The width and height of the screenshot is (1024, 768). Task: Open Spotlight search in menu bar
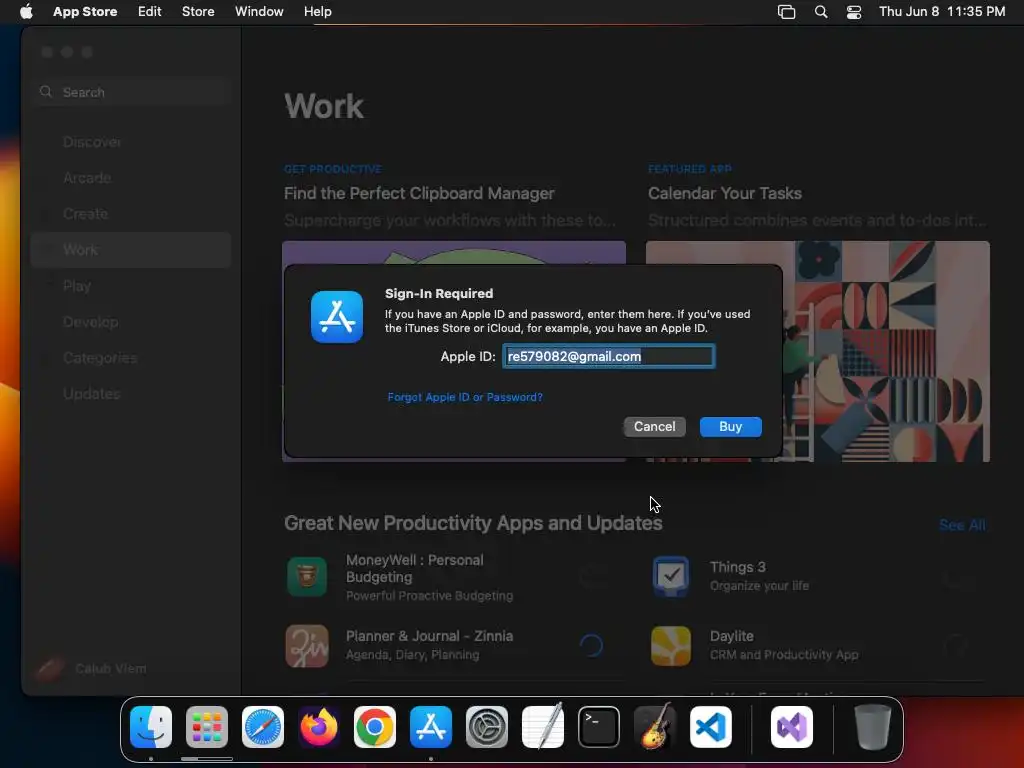point(821,12)
